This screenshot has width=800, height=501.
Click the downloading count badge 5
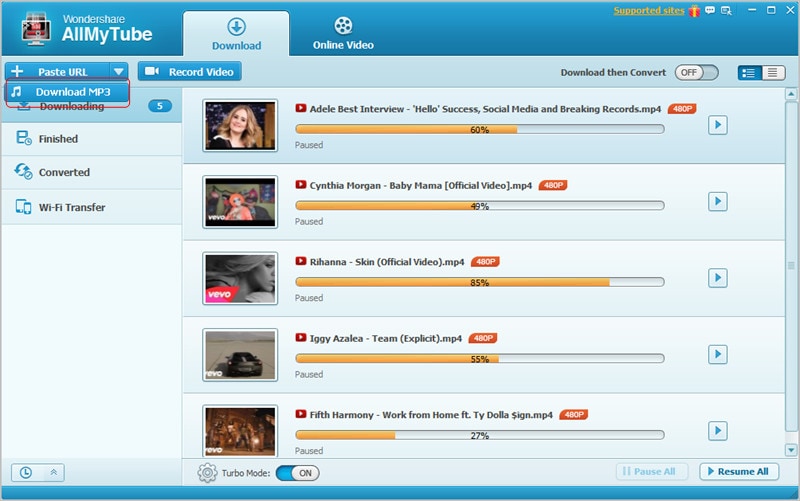(160, 106)
